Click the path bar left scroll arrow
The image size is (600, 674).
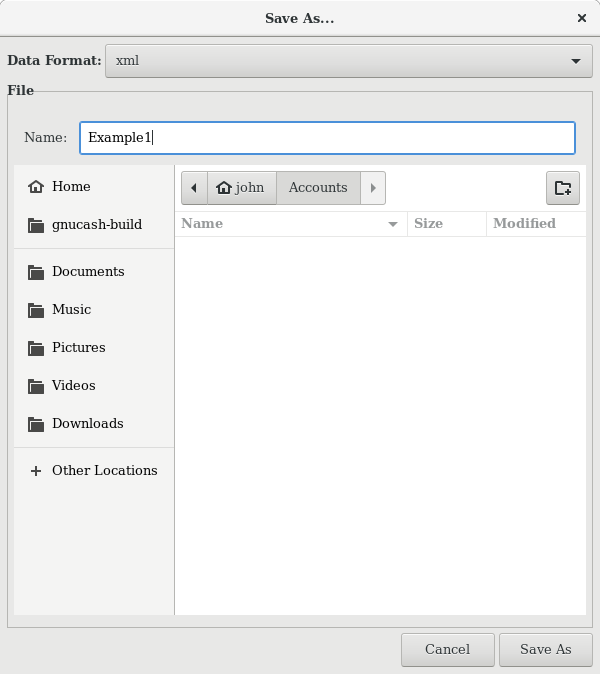(194, 188)
